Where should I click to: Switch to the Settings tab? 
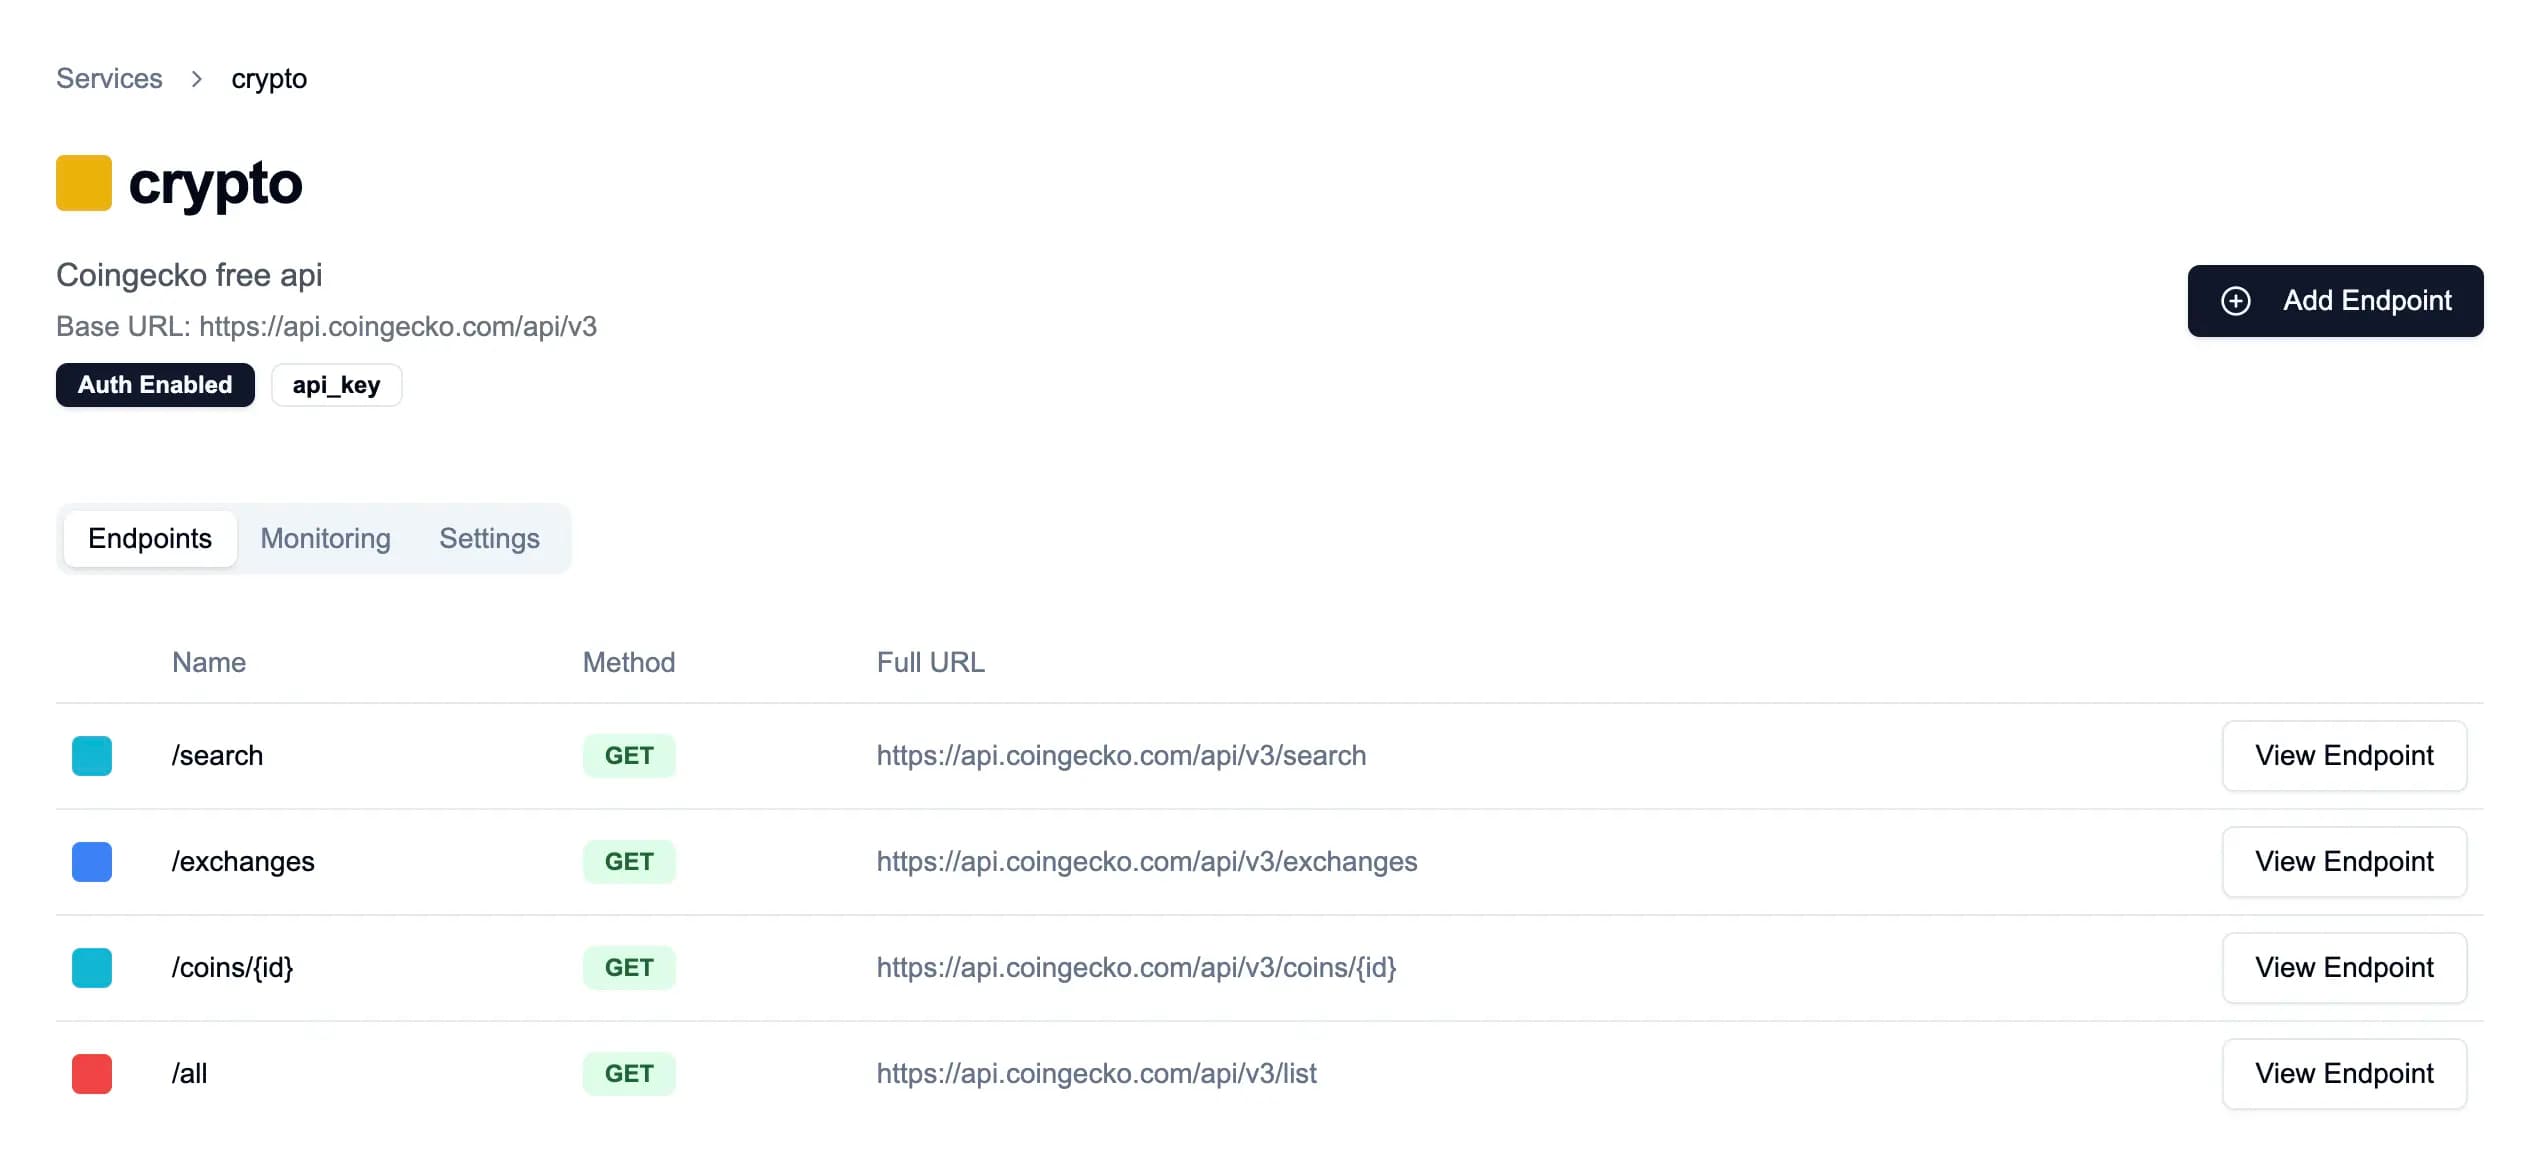pyautogui.click(x=490, y=538)
